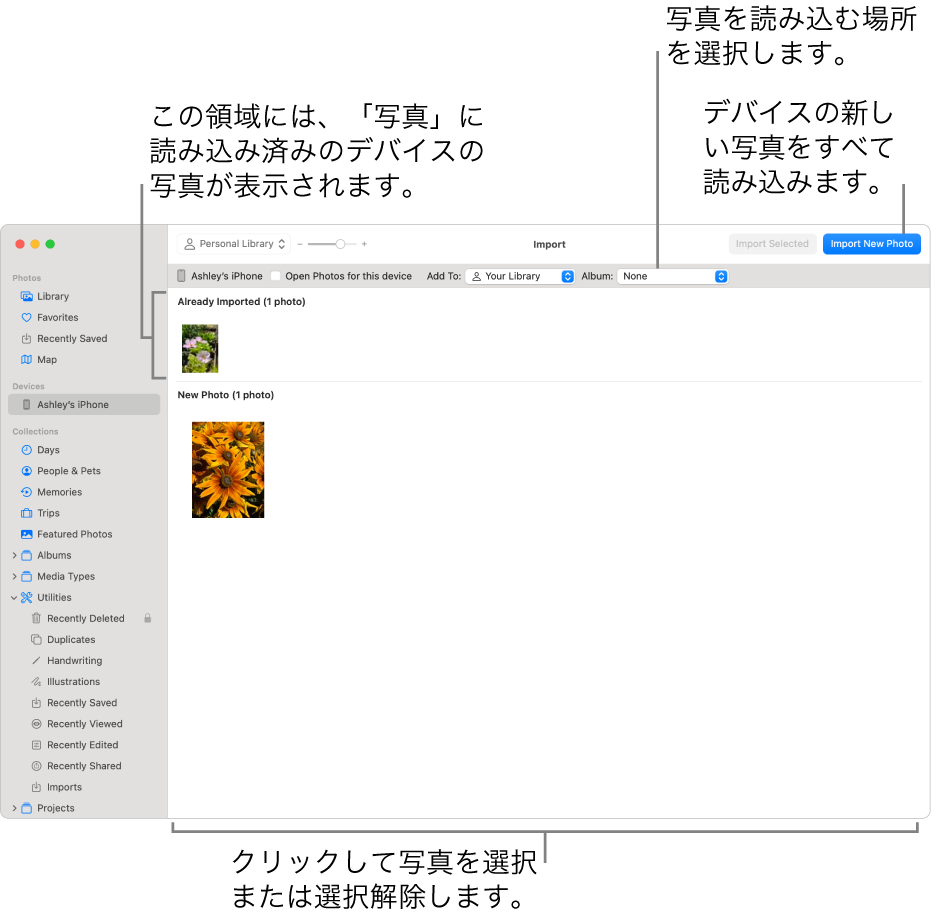Select the People & Pets icon
Screen dimensions: 936x918
click(x=26, y=472)
